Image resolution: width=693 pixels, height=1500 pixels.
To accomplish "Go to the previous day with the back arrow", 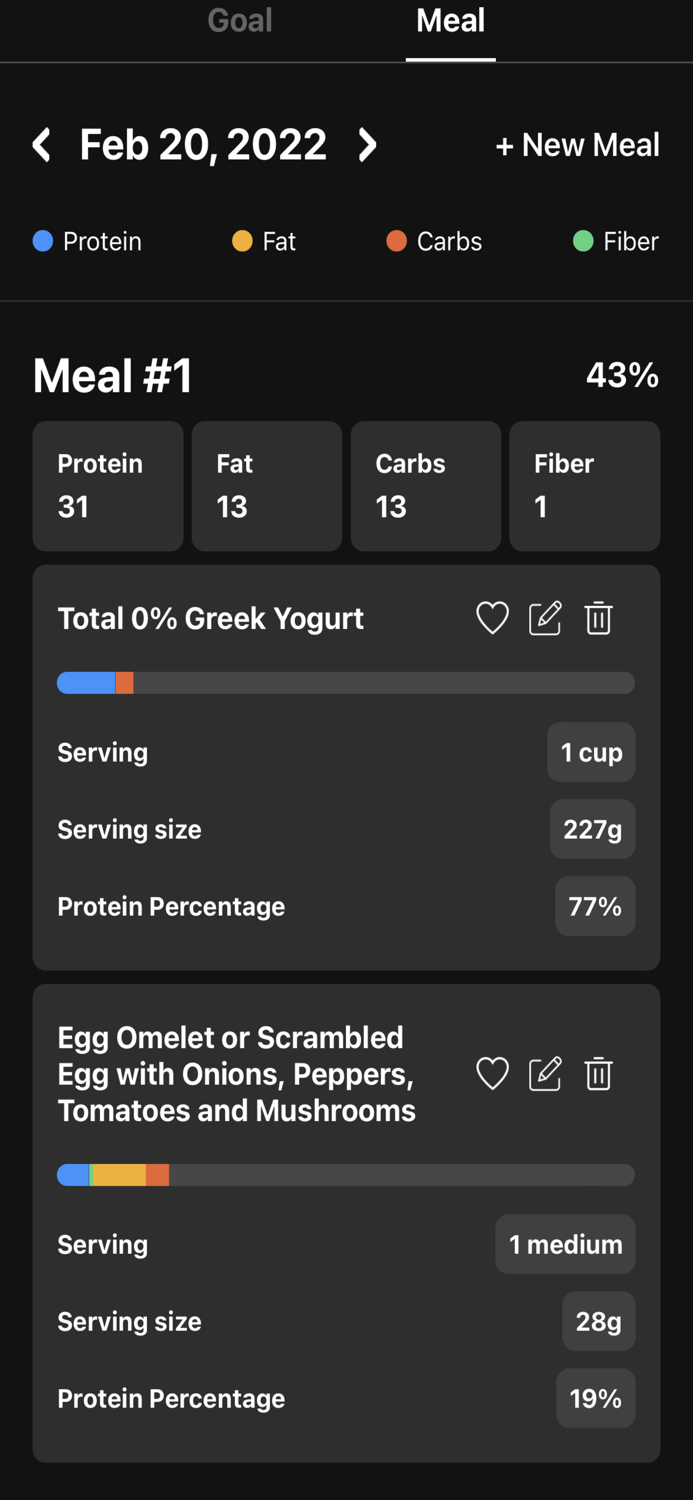I will pos(42,144).
